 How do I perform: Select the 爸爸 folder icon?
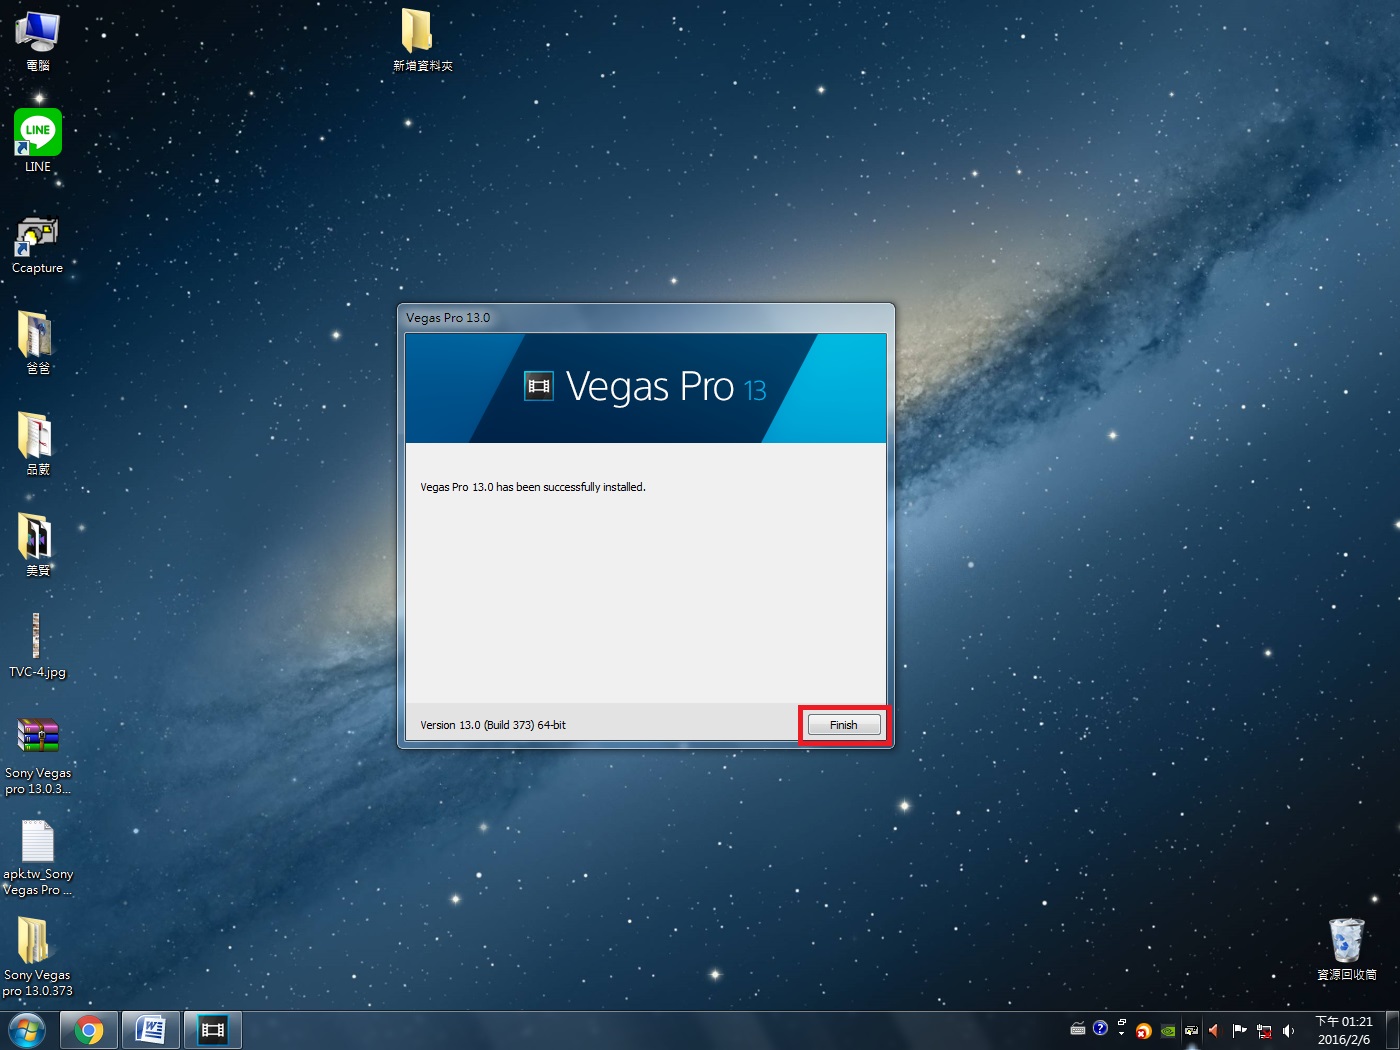(38, 343)
